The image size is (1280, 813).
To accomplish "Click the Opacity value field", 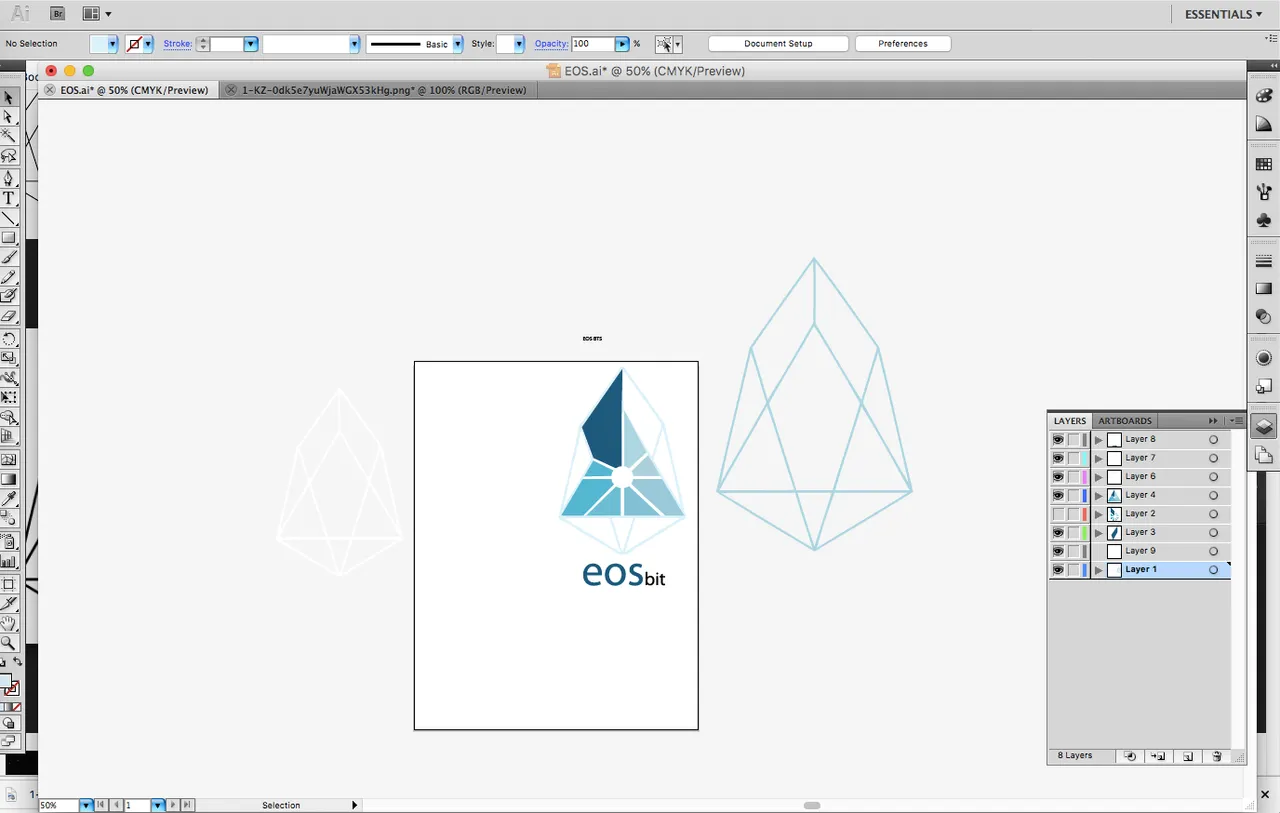I will 592,44.
